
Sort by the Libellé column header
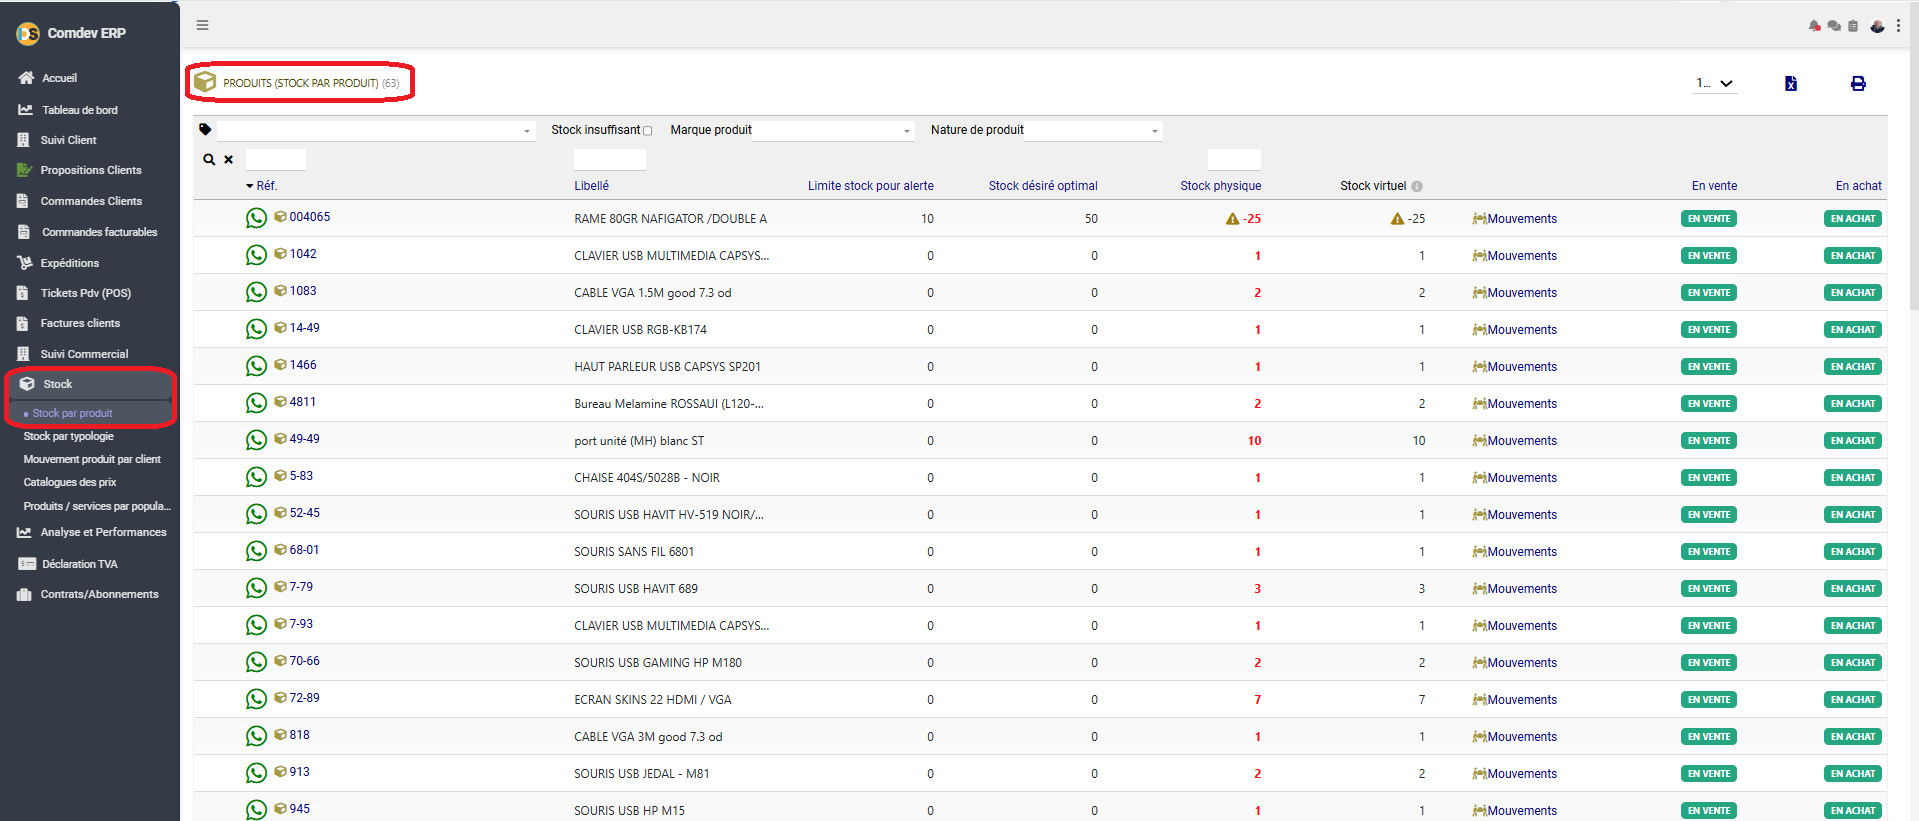pos(591,186)
